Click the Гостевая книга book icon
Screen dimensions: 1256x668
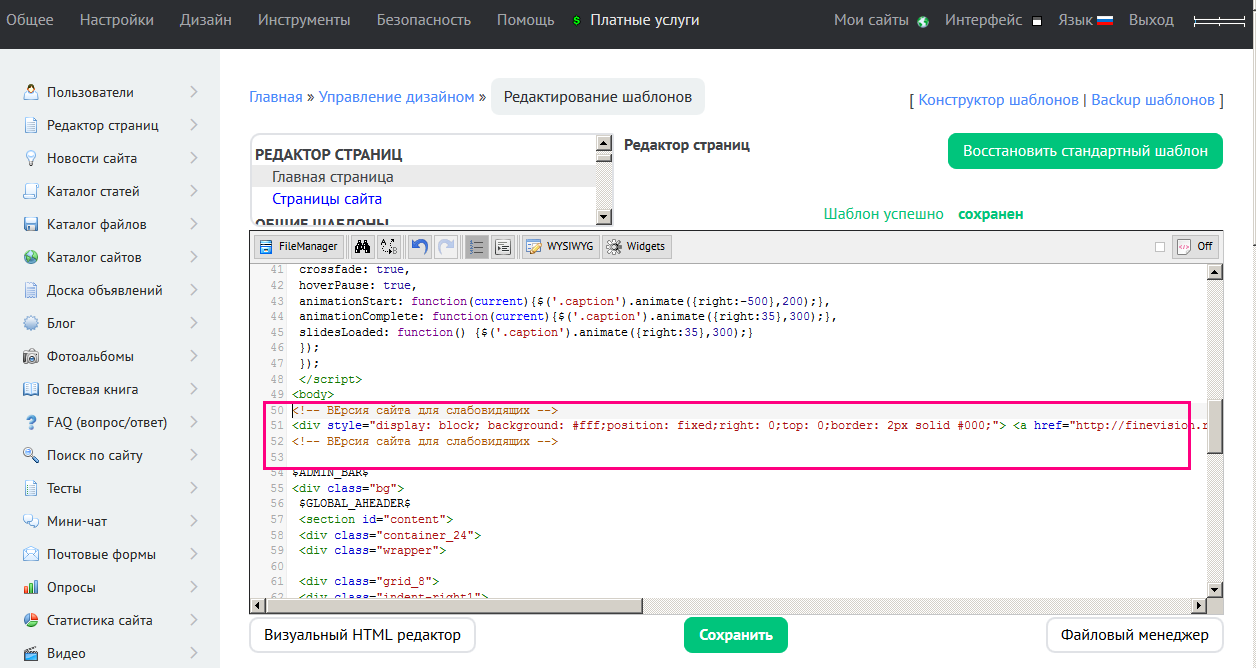31,389
